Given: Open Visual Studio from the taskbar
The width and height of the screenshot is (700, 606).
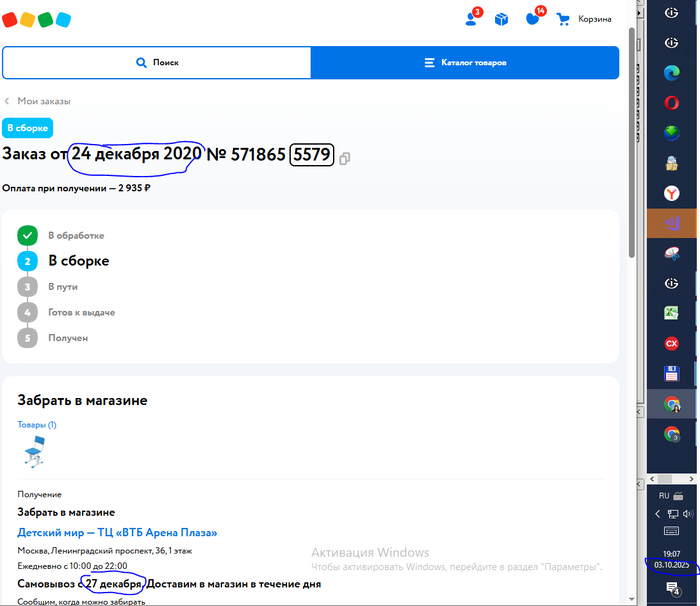Looking at the screenshot, I should point(672,223).
